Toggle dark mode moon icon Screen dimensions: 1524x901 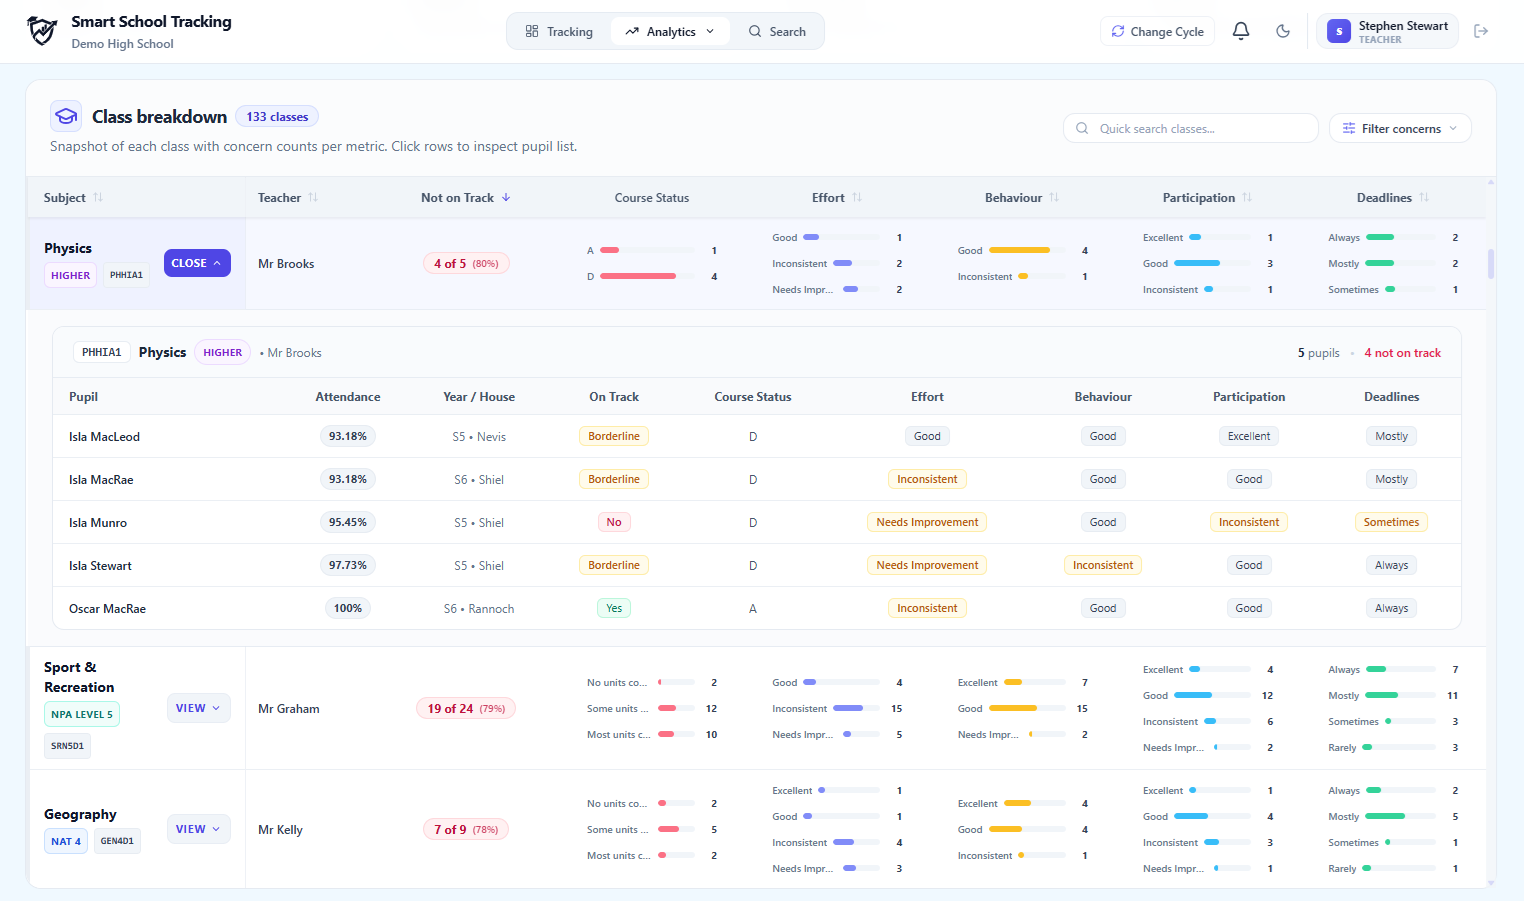pos(1283,31)
